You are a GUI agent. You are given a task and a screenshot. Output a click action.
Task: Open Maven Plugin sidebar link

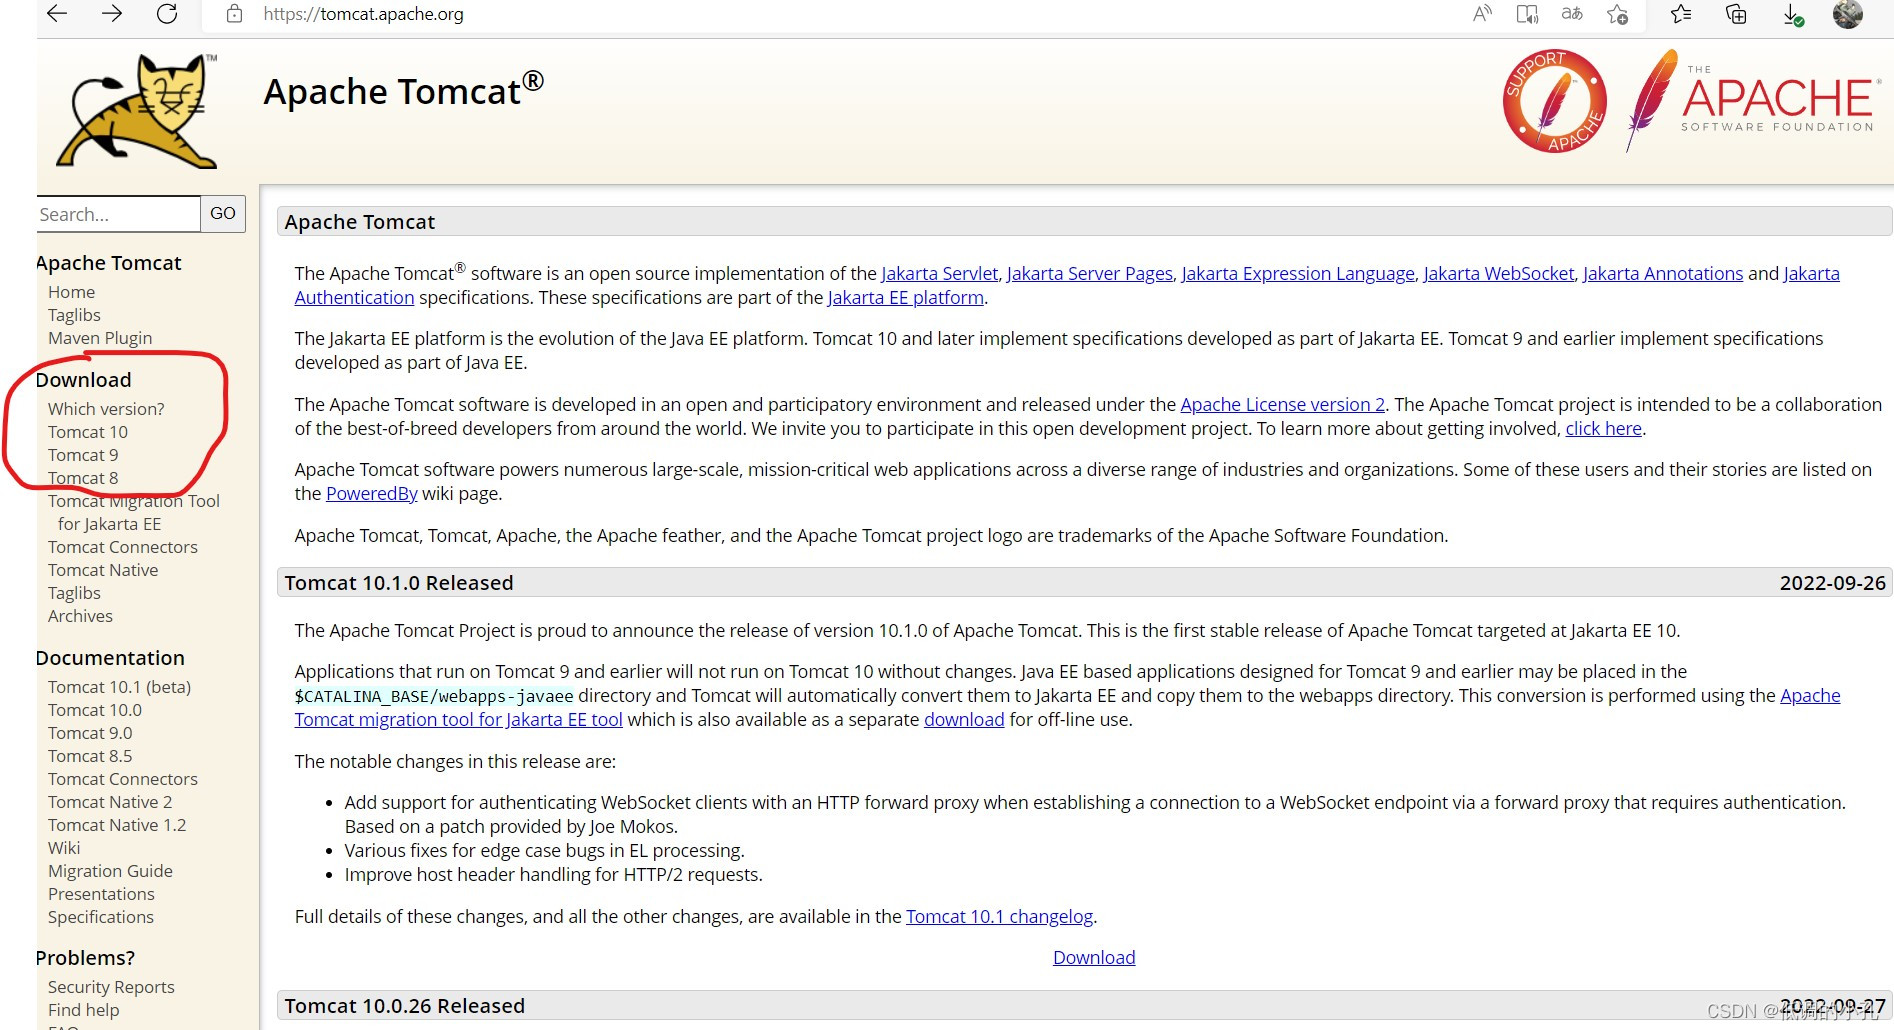[x=100, y=338]
